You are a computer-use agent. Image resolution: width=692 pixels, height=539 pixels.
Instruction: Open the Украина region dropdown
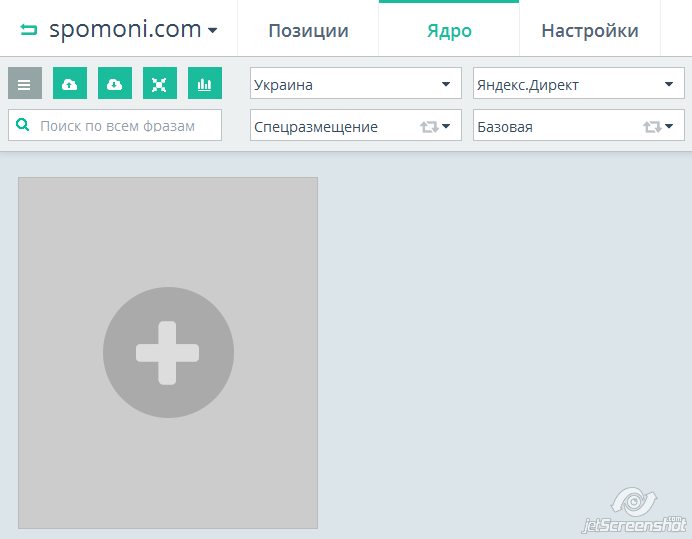click(x=355, y=84)
